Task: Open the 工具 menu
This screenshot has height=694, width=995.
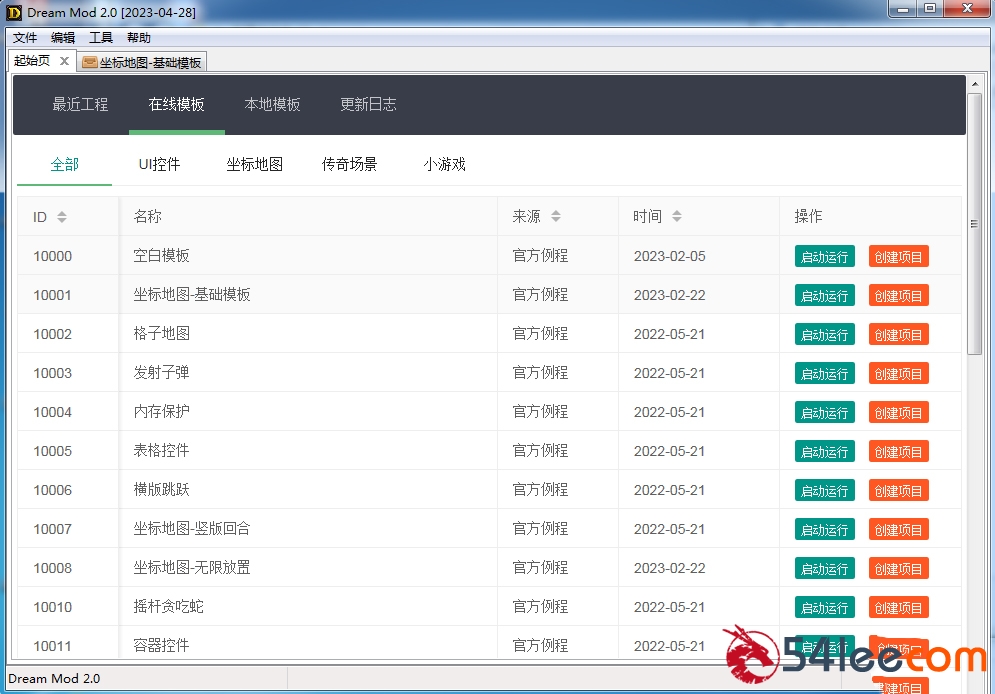Action: coord(101,38)
